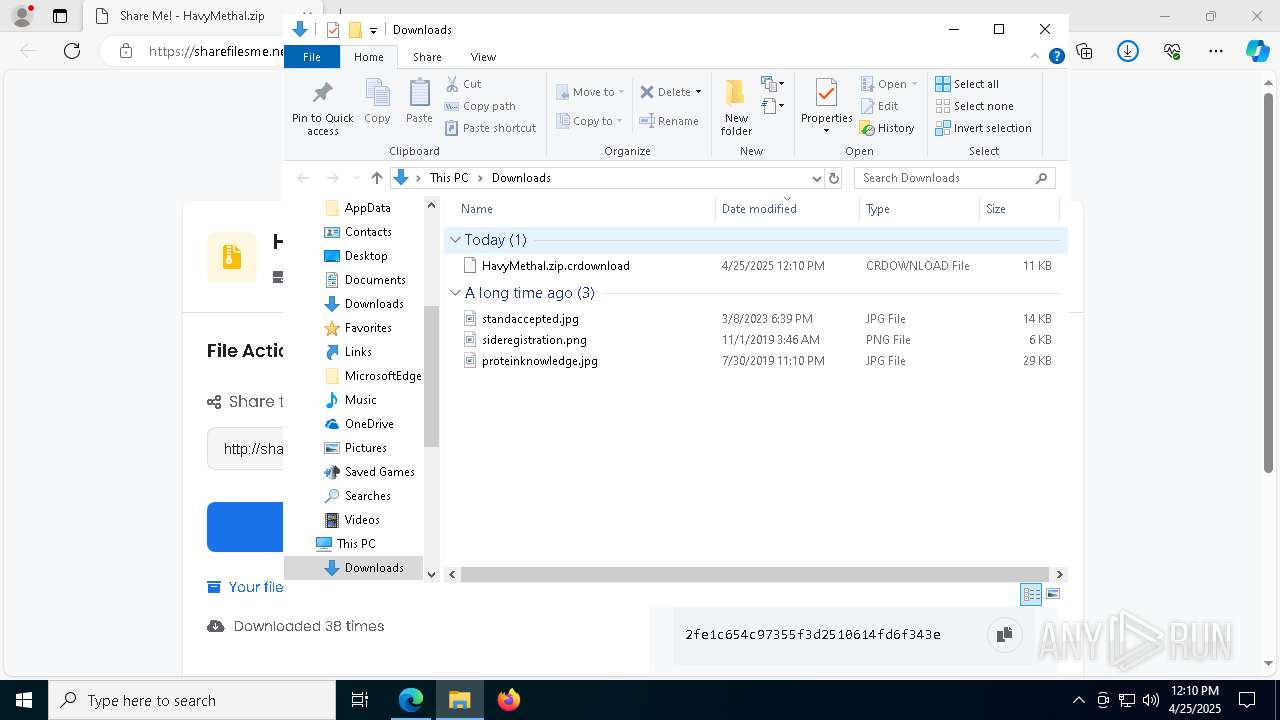This screenshot has height=720, width=1280.
Task: Switch to details view layout icon
Action: click(x=1031, y=594)
